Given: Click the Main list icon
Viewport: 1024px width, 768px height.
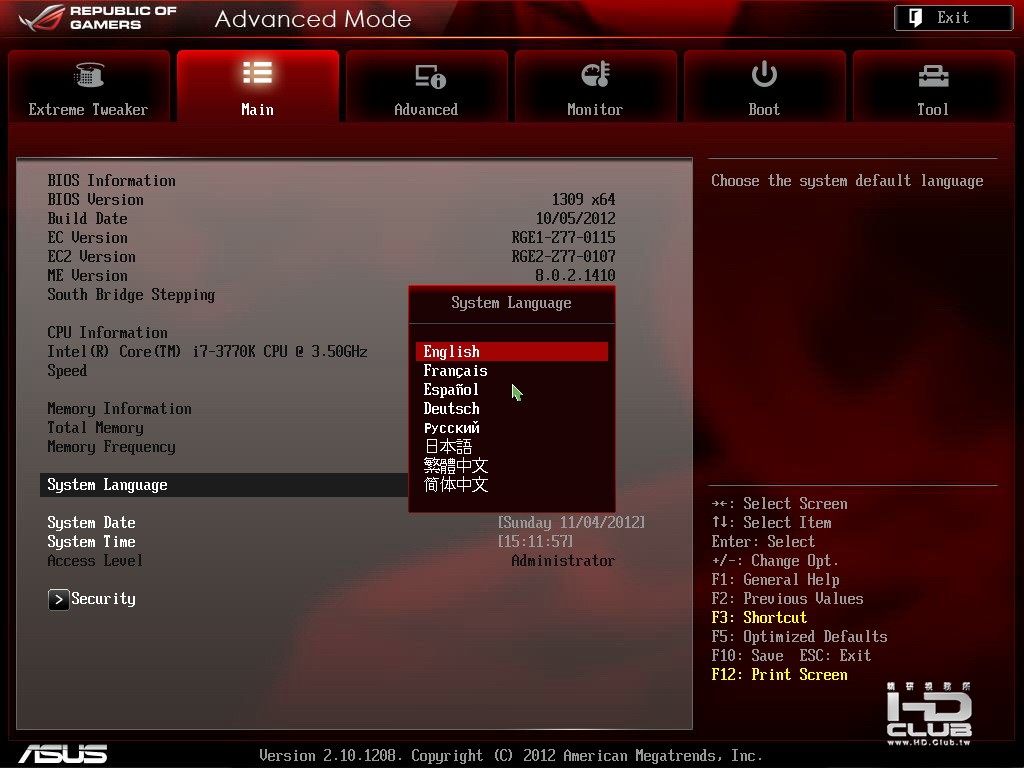Looking at the screenshot, I should click(x=257, y=72).
